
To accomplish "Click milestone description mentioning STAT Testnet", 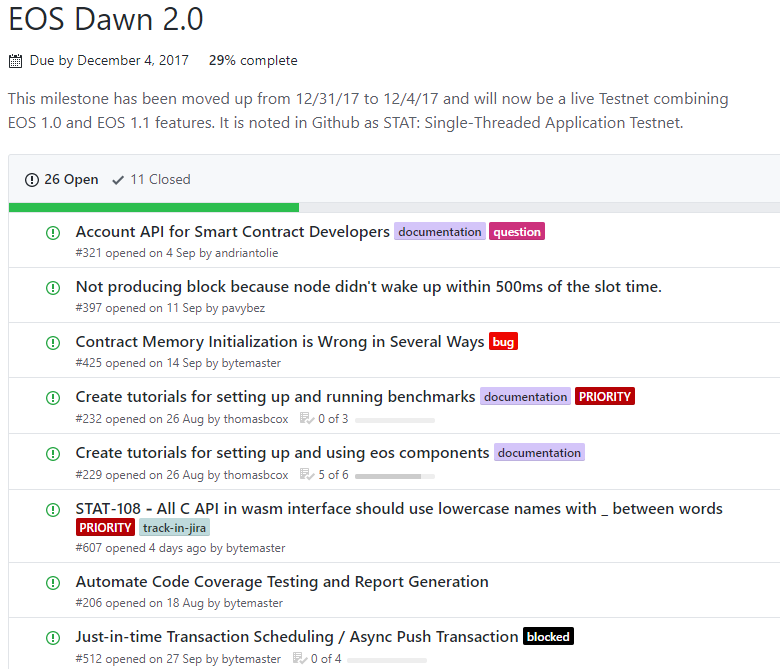I will [368, 110].
